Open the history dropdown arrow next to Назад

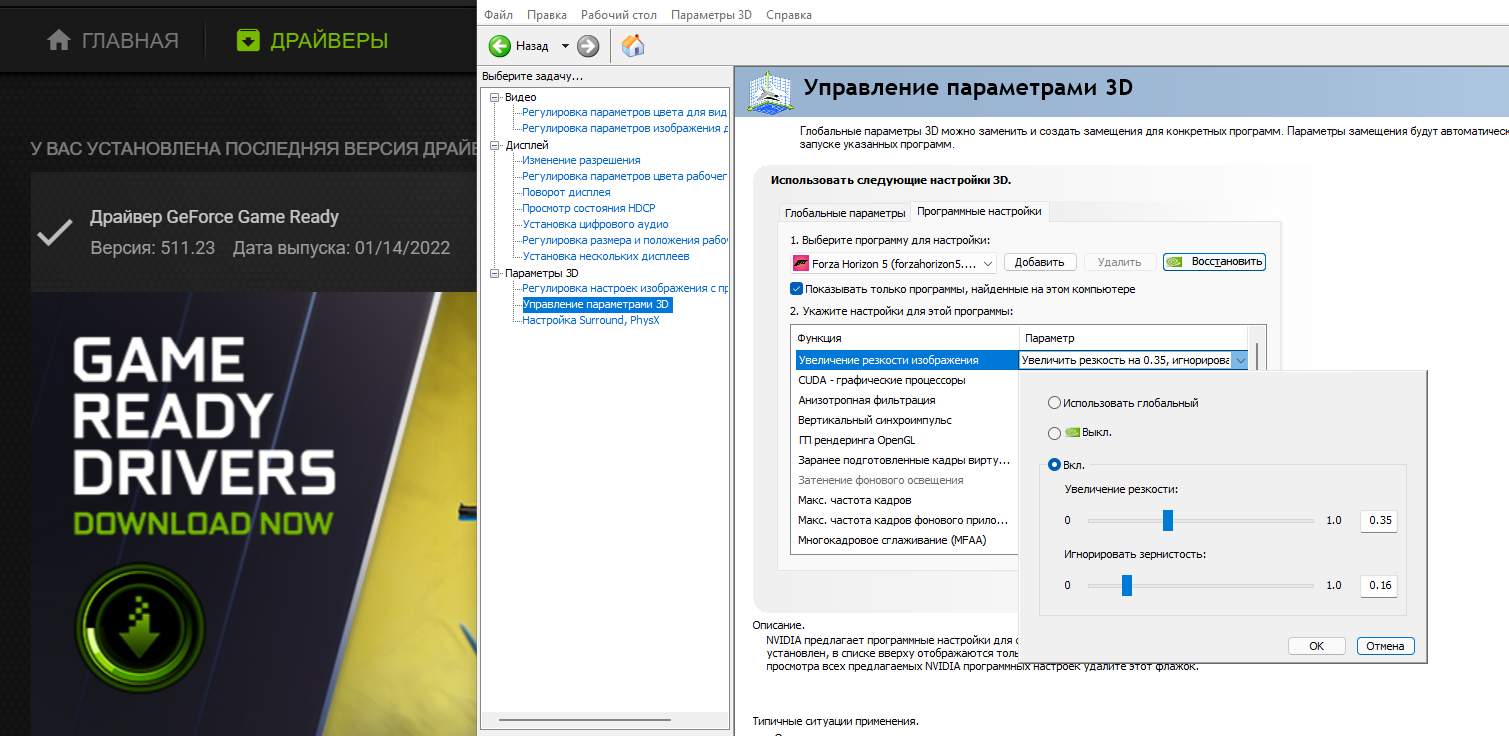[565, 46]
